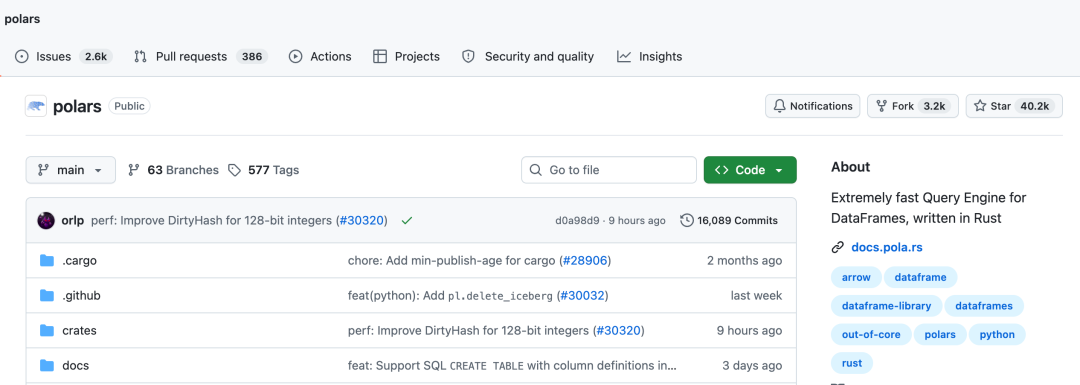The image size is (1080, 385).
Task: Select the rust topic tag
Action: (852, 363)
